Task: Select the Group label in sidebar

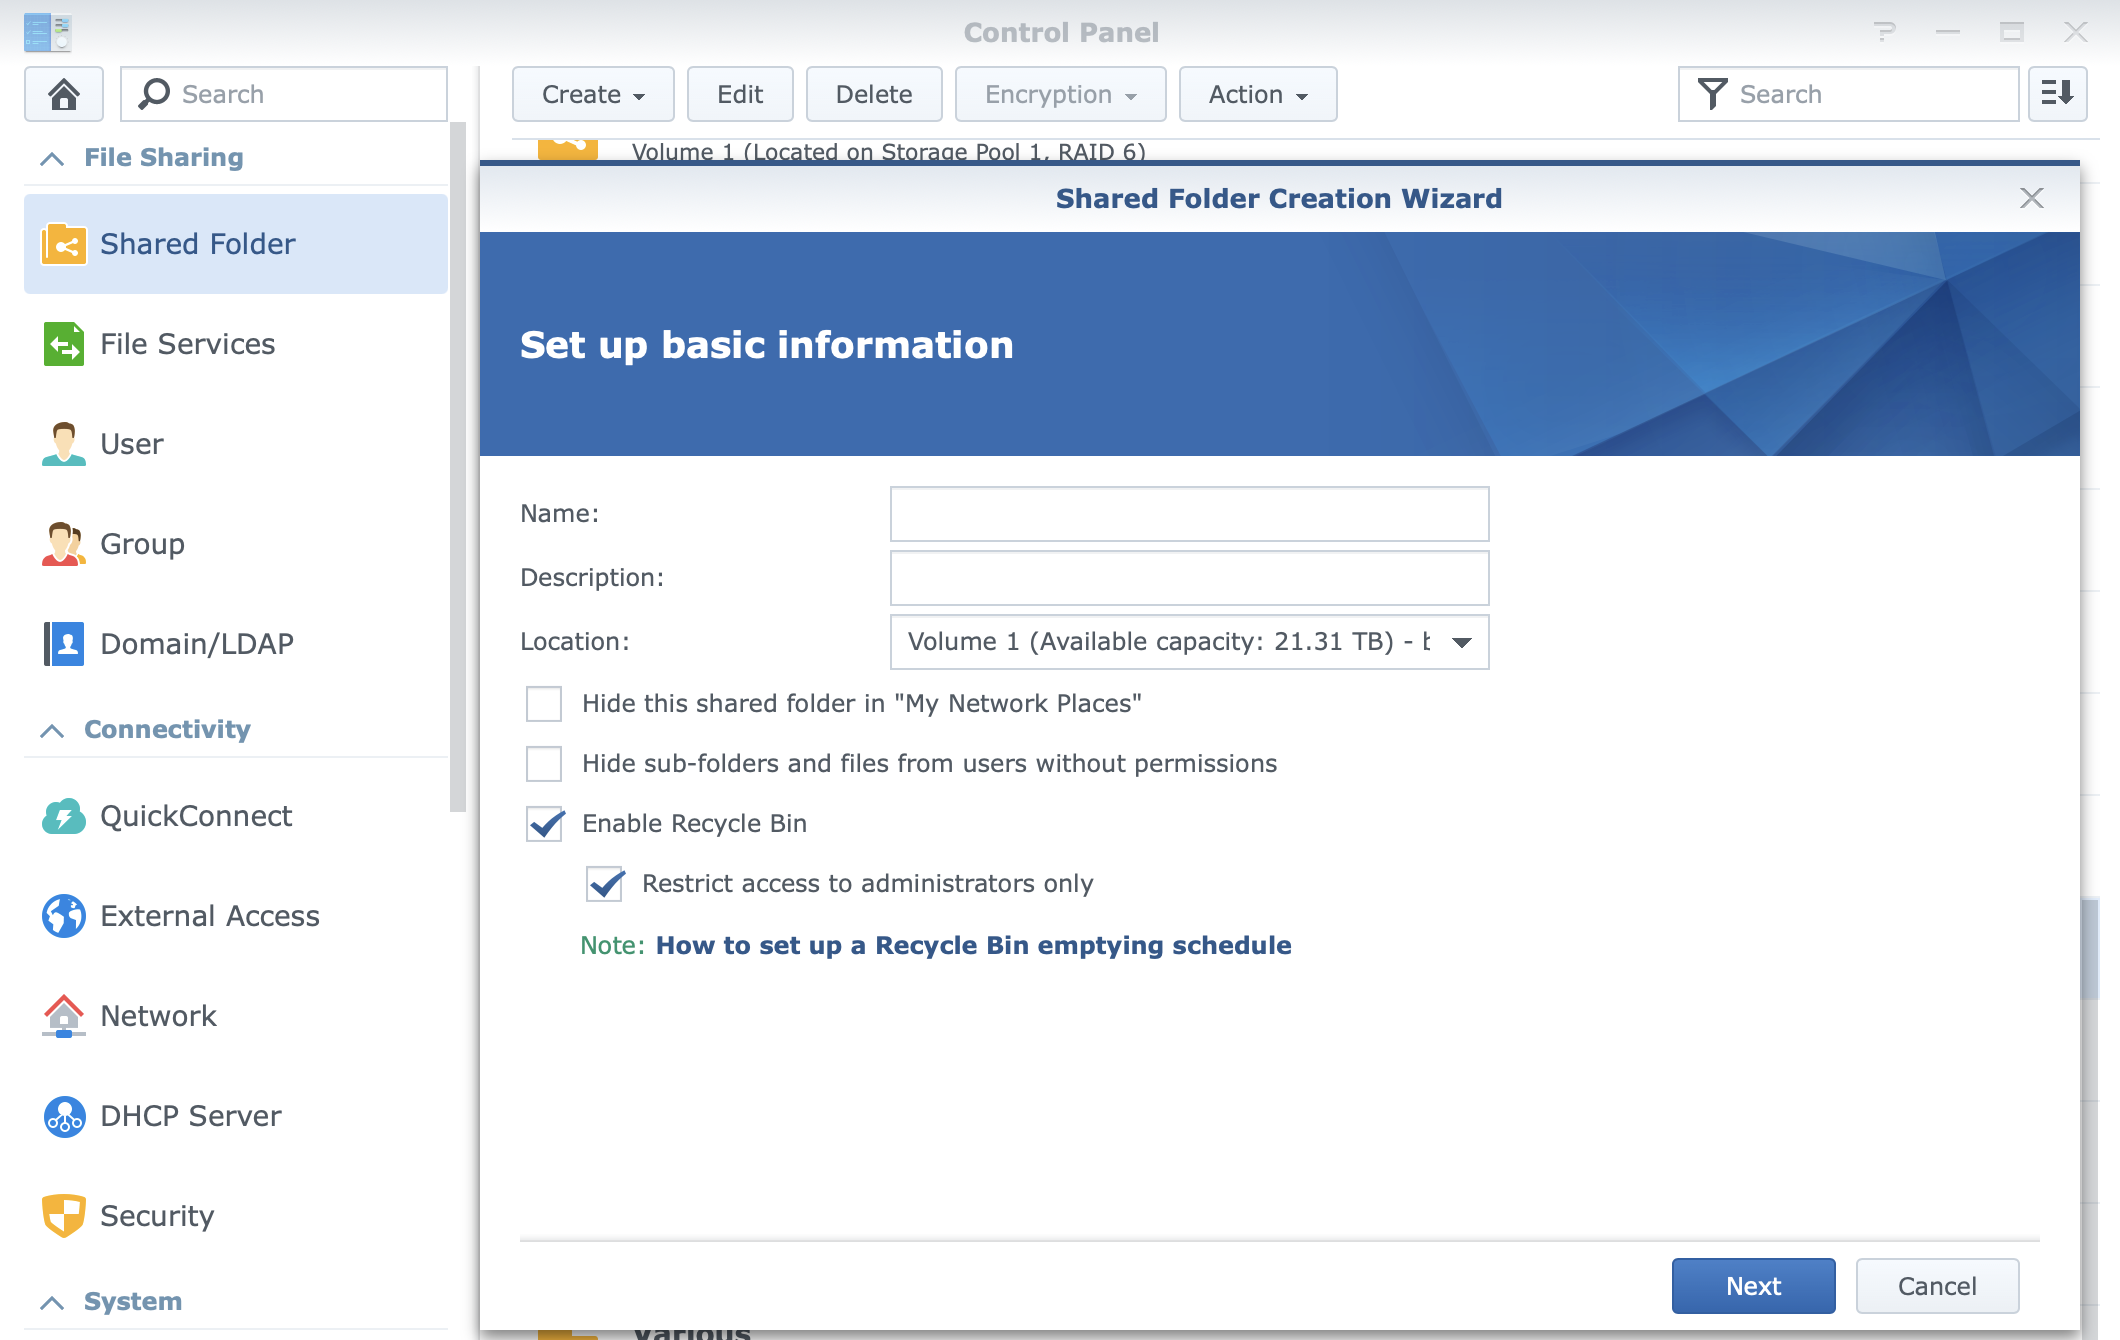Action: 142,544
